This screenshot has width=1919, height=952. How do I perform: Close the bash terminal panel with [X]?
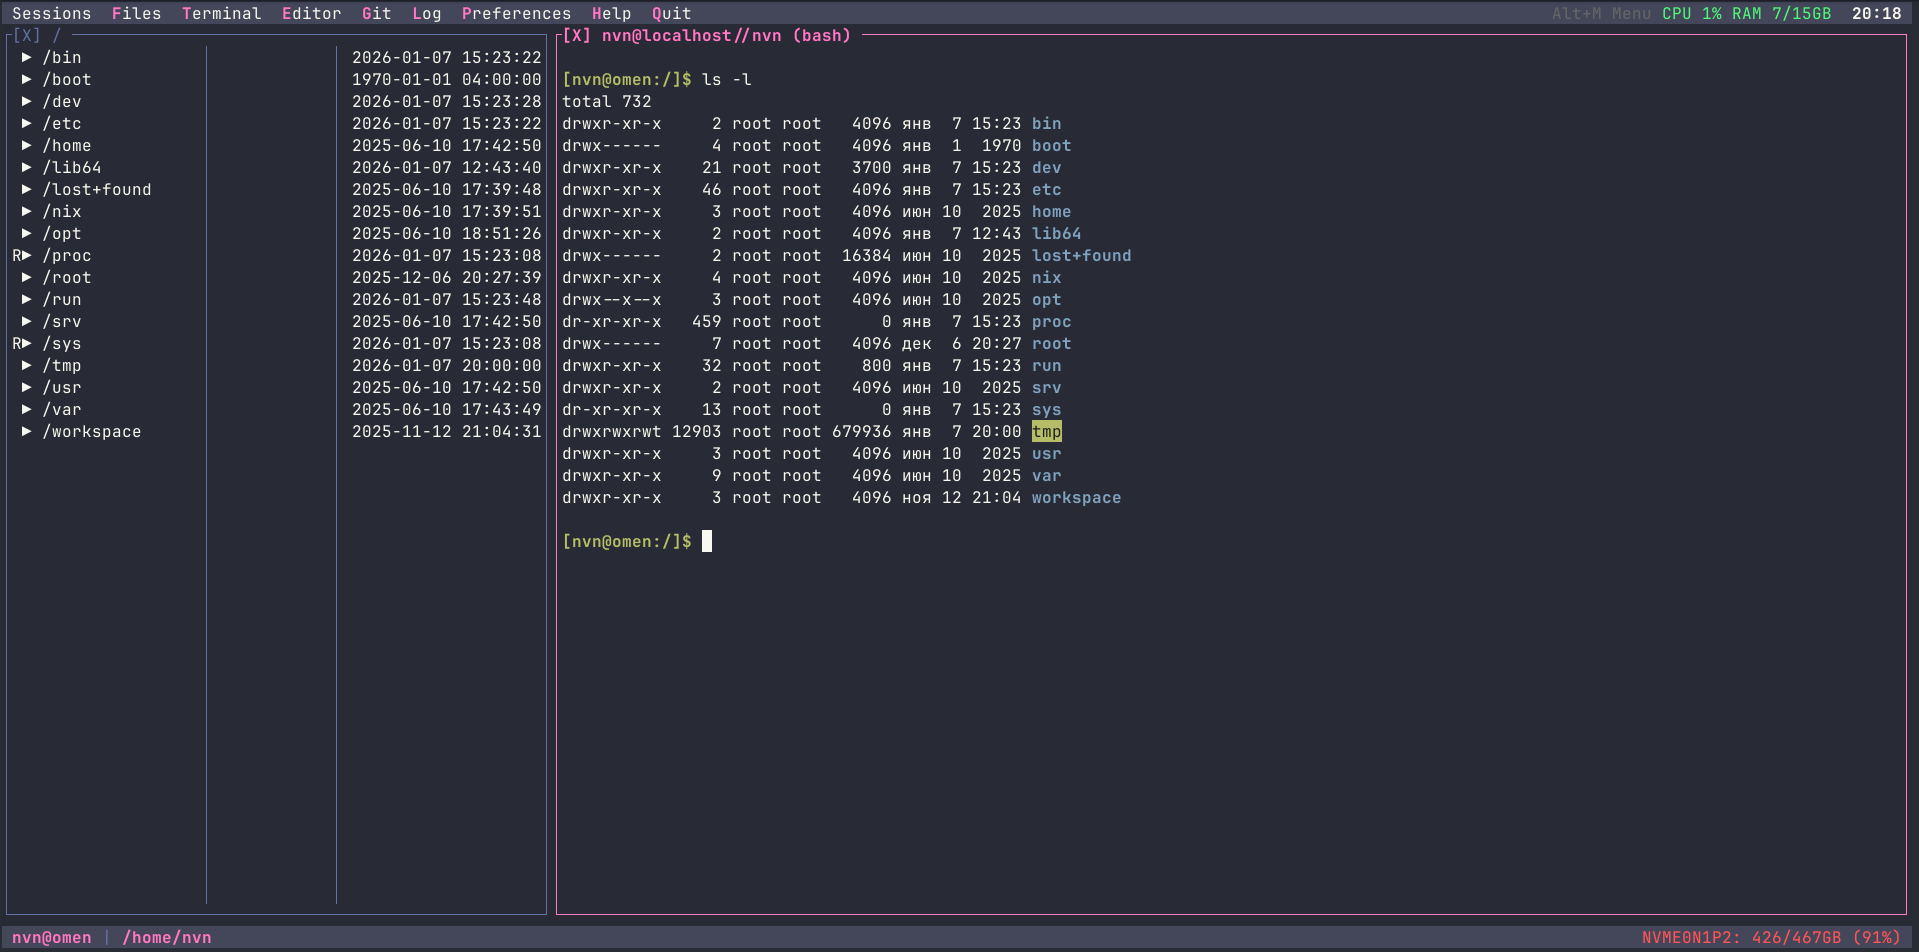576,35
